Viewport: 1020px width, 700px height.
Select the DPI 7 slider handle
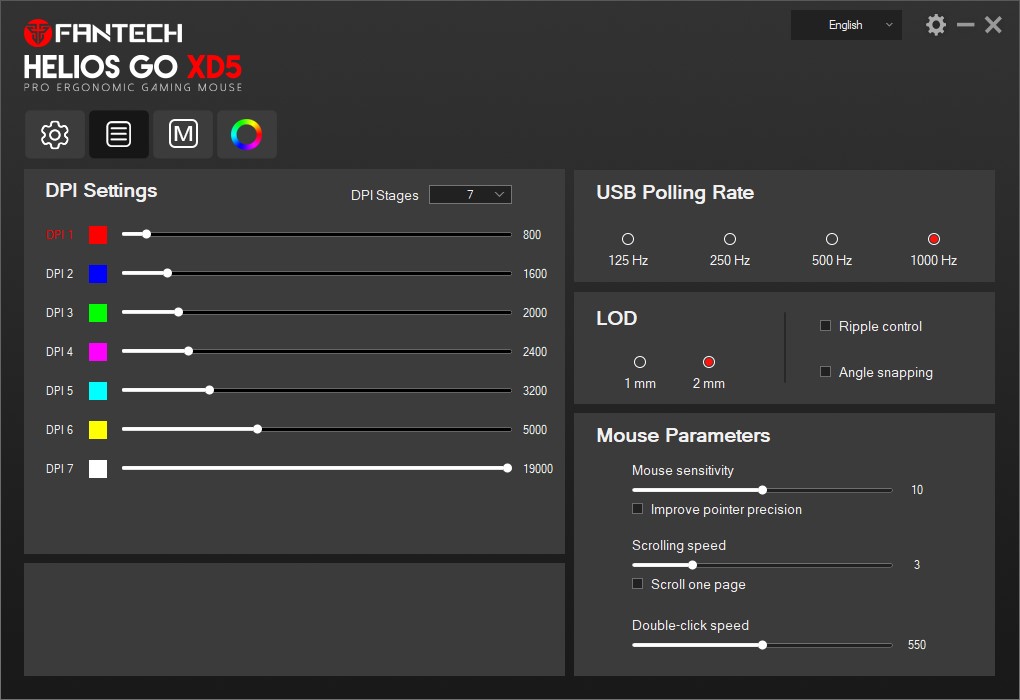(x=507, y=467)
